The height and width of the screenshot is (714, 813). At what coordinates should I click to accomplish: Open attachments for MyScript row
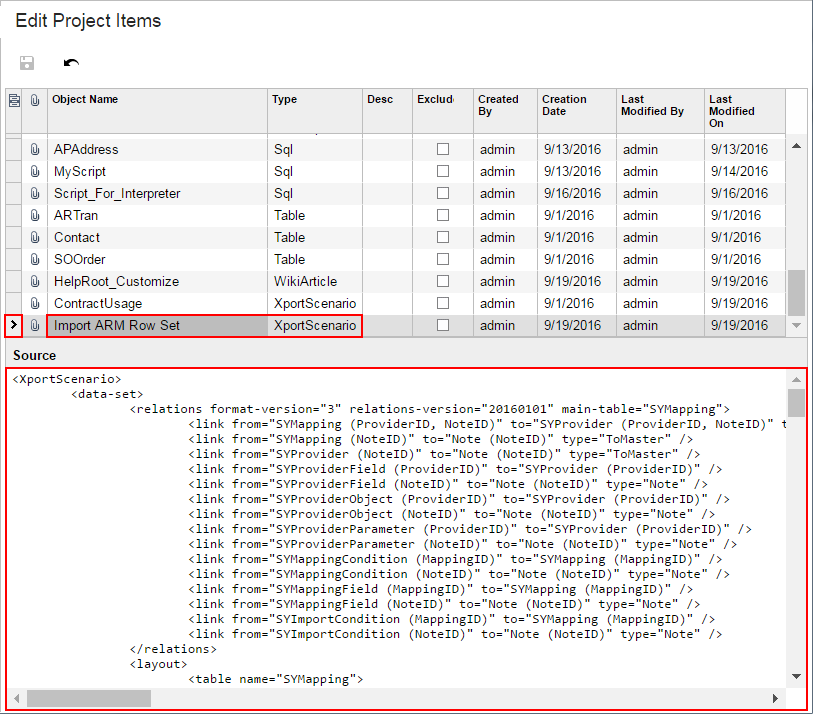[35, 171]
